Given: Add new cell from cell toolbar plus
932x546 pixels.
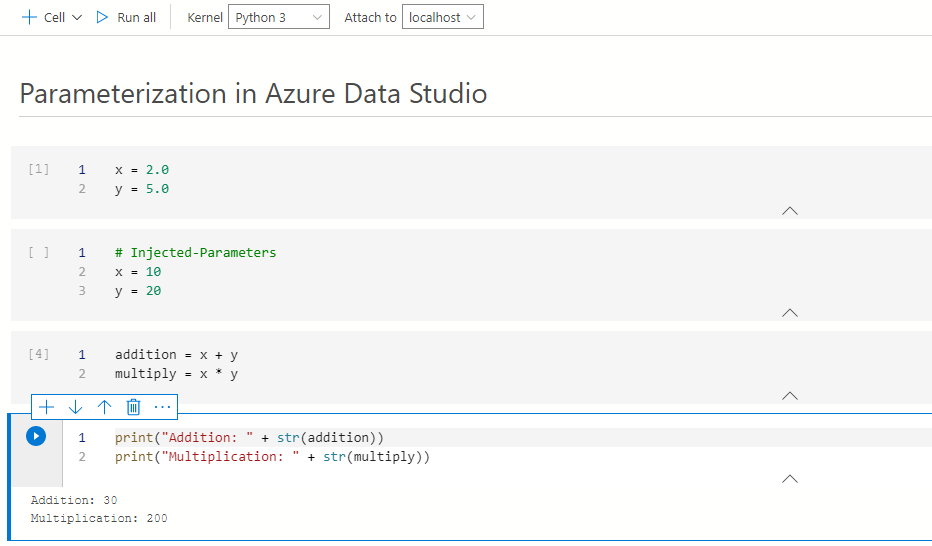Looking at the screenshot, I should point(46,407).
